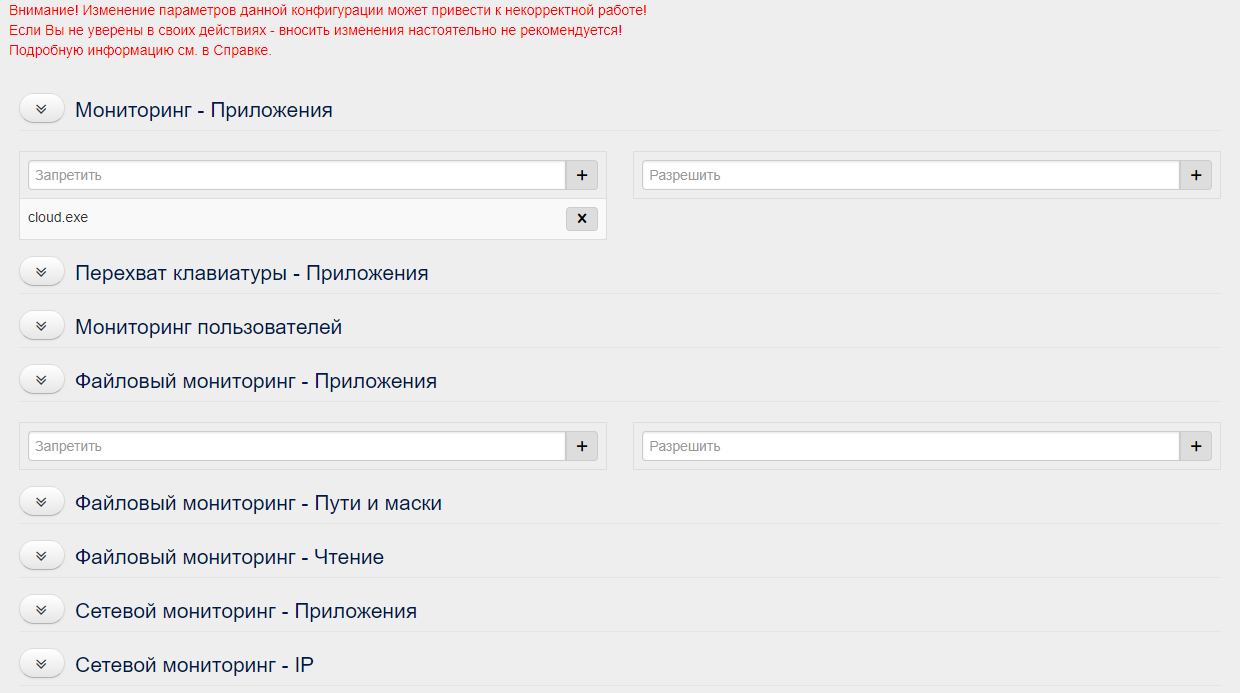Image resolution: width=1240 pixels, height=693 pixels.
Task: Expand Сетевой мониторинг - Приложения
Action: pyautogui.click(x=41, y=608)
